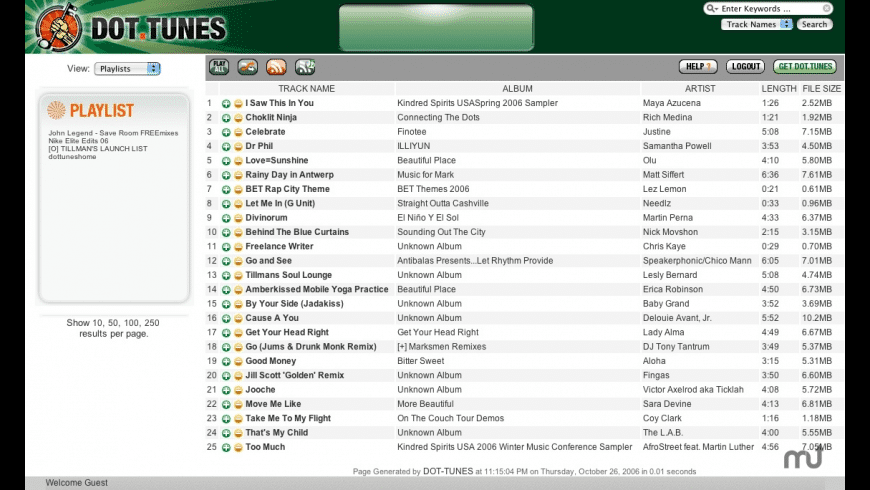Click green plus icon for I Saw This In You
870x490 pixels.
pos(226,104)
